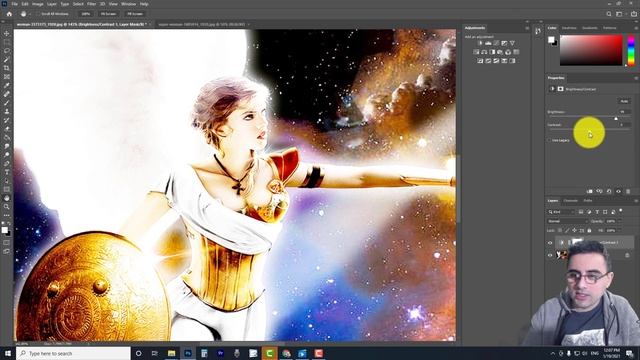Toggle Scroll All Windows checkbox
This screenshot has height=360, width=640.
click(x=38, y=14)
